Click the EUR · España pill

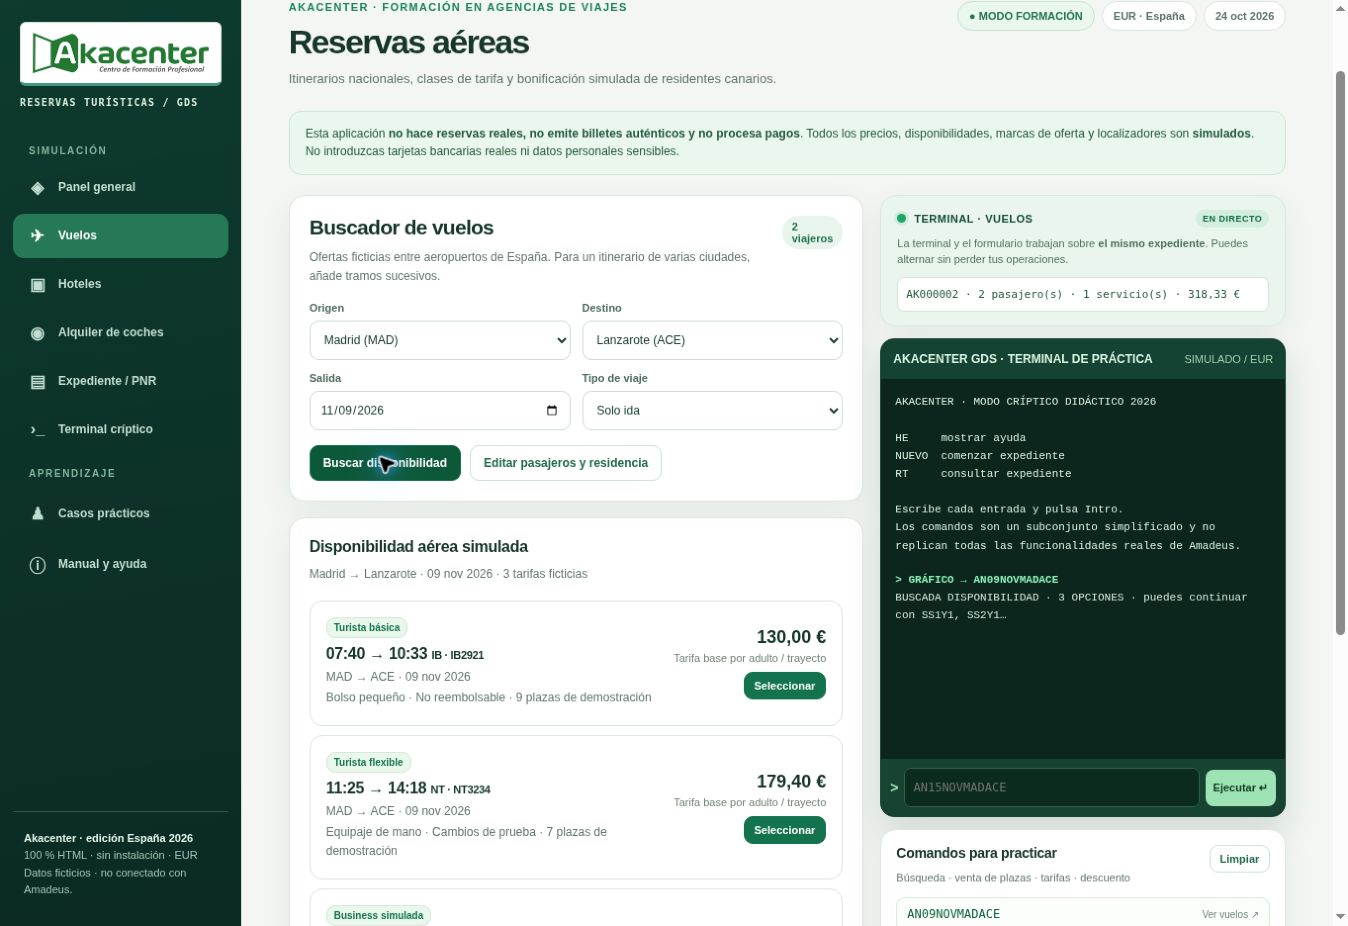pos(1149,16)
